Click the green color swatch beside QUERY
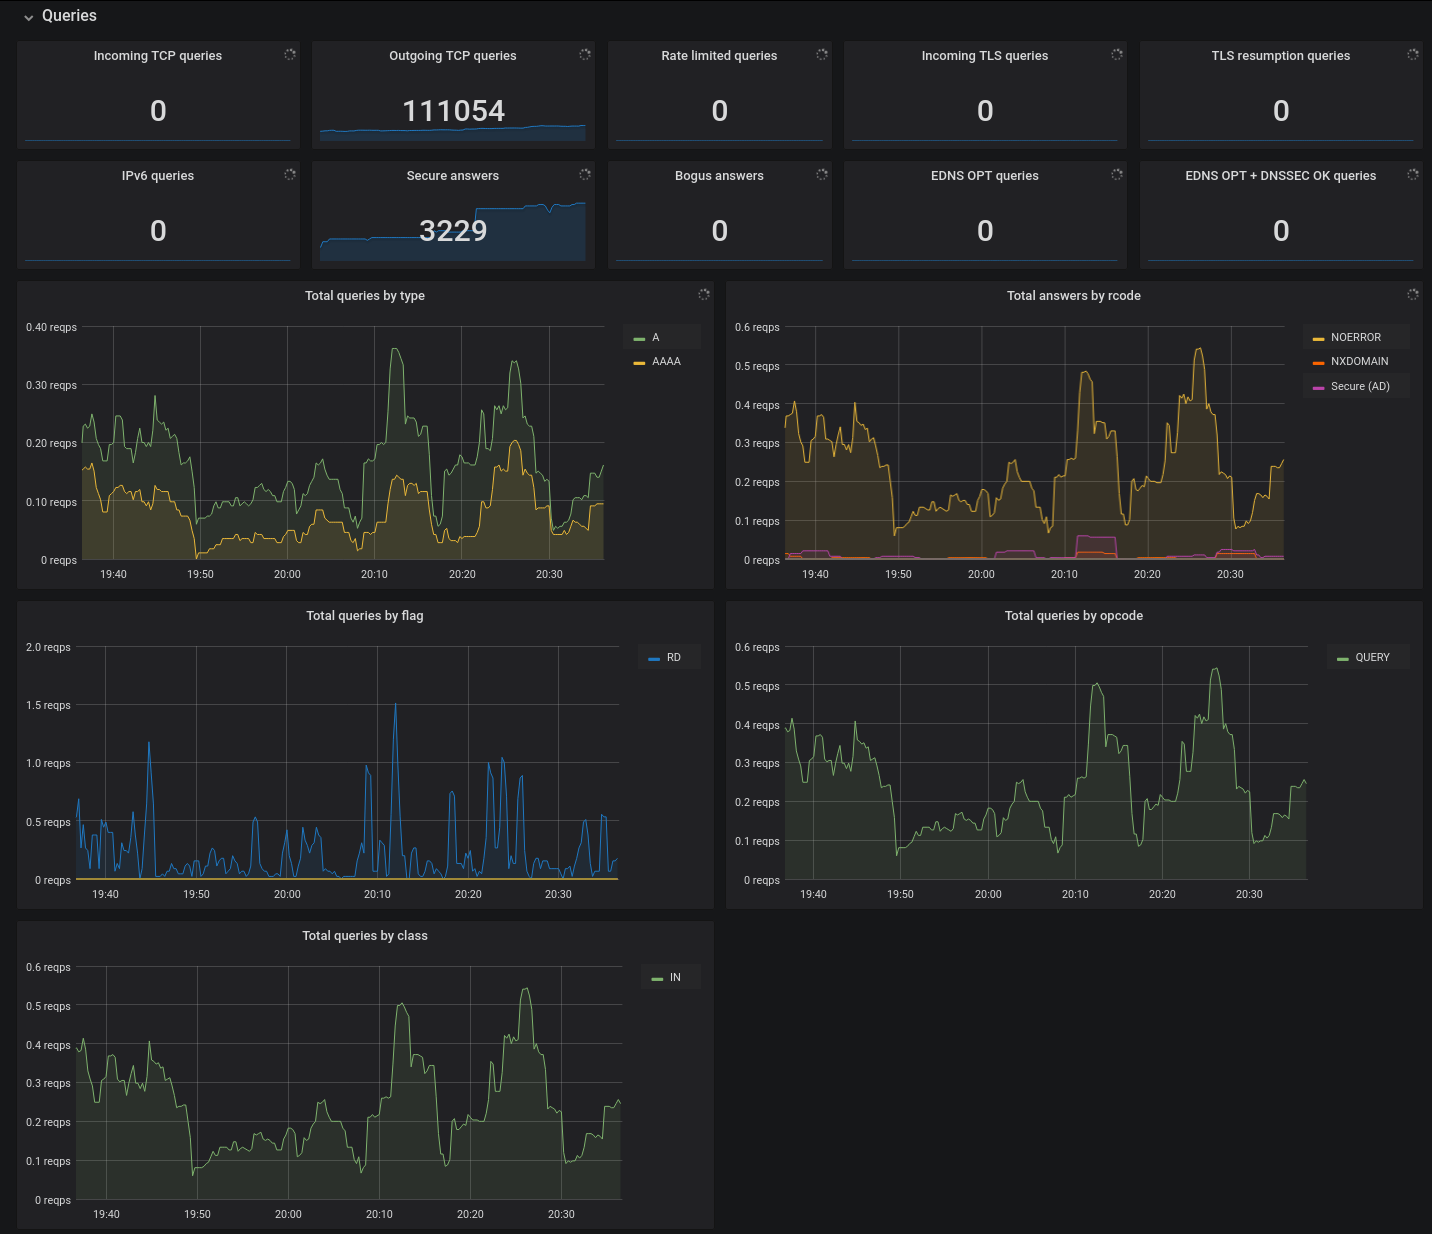 click(1343, 659)
